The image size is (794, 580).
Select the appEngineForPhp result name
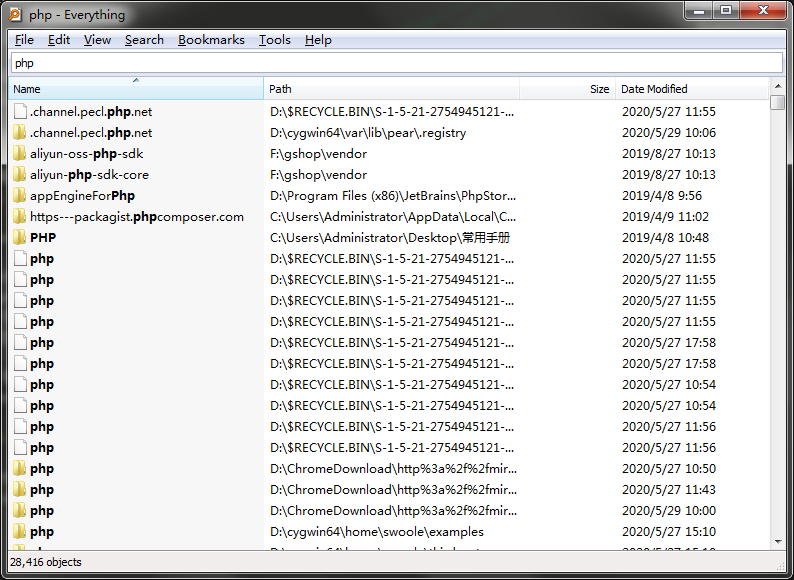coord(83,196)
